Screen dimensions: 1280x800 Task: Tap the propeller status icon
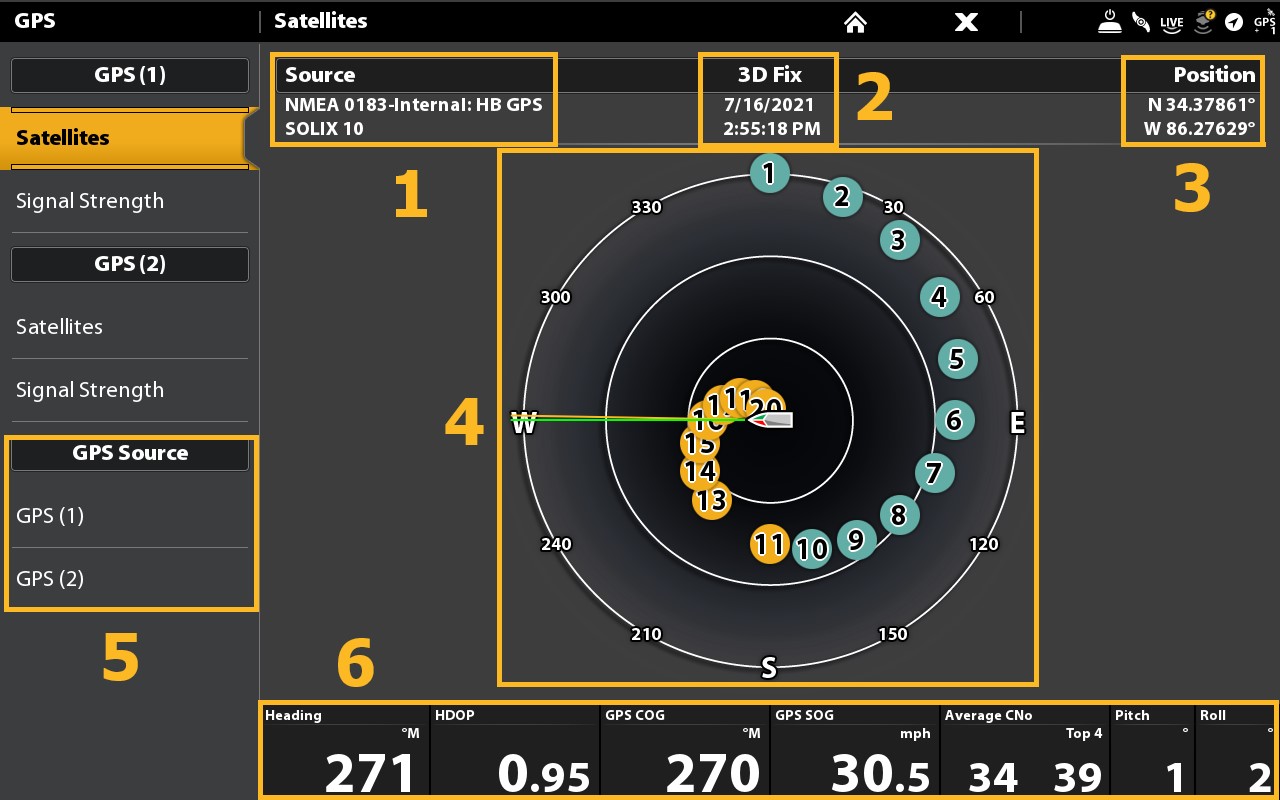tap(1140, 21)
